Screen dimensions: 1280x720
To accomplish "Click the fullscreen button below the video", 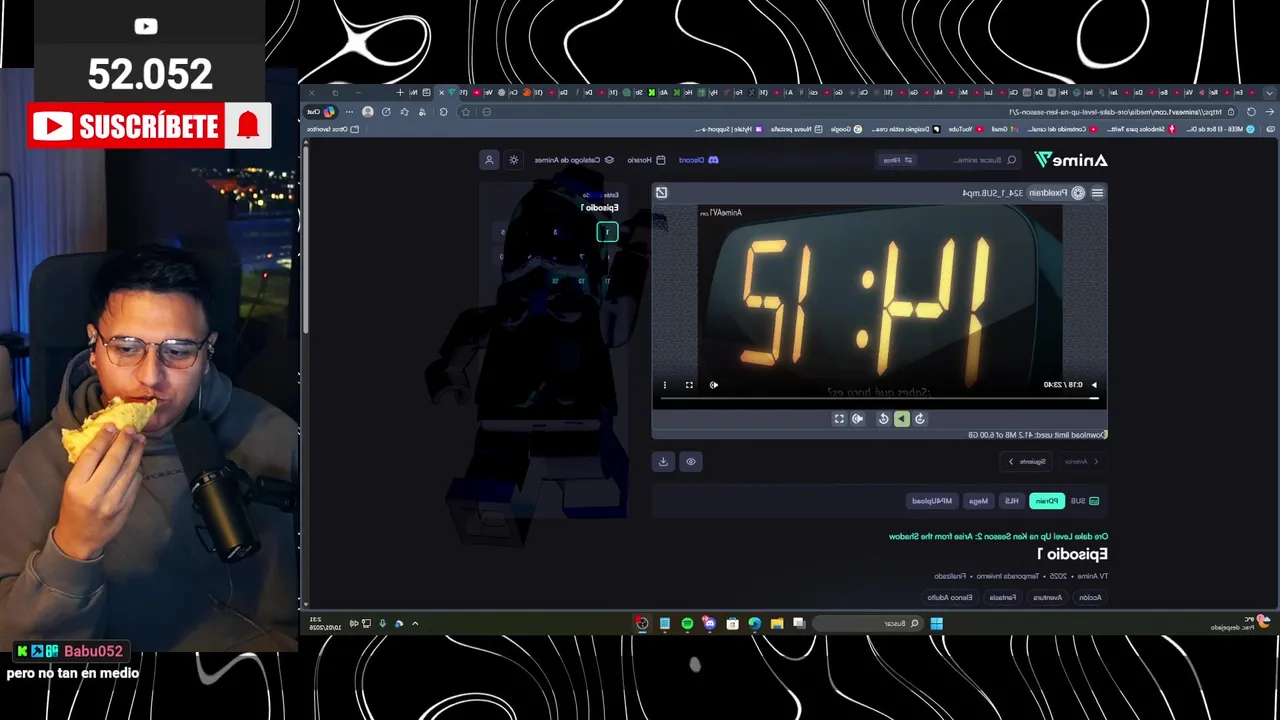I will 839,419.
